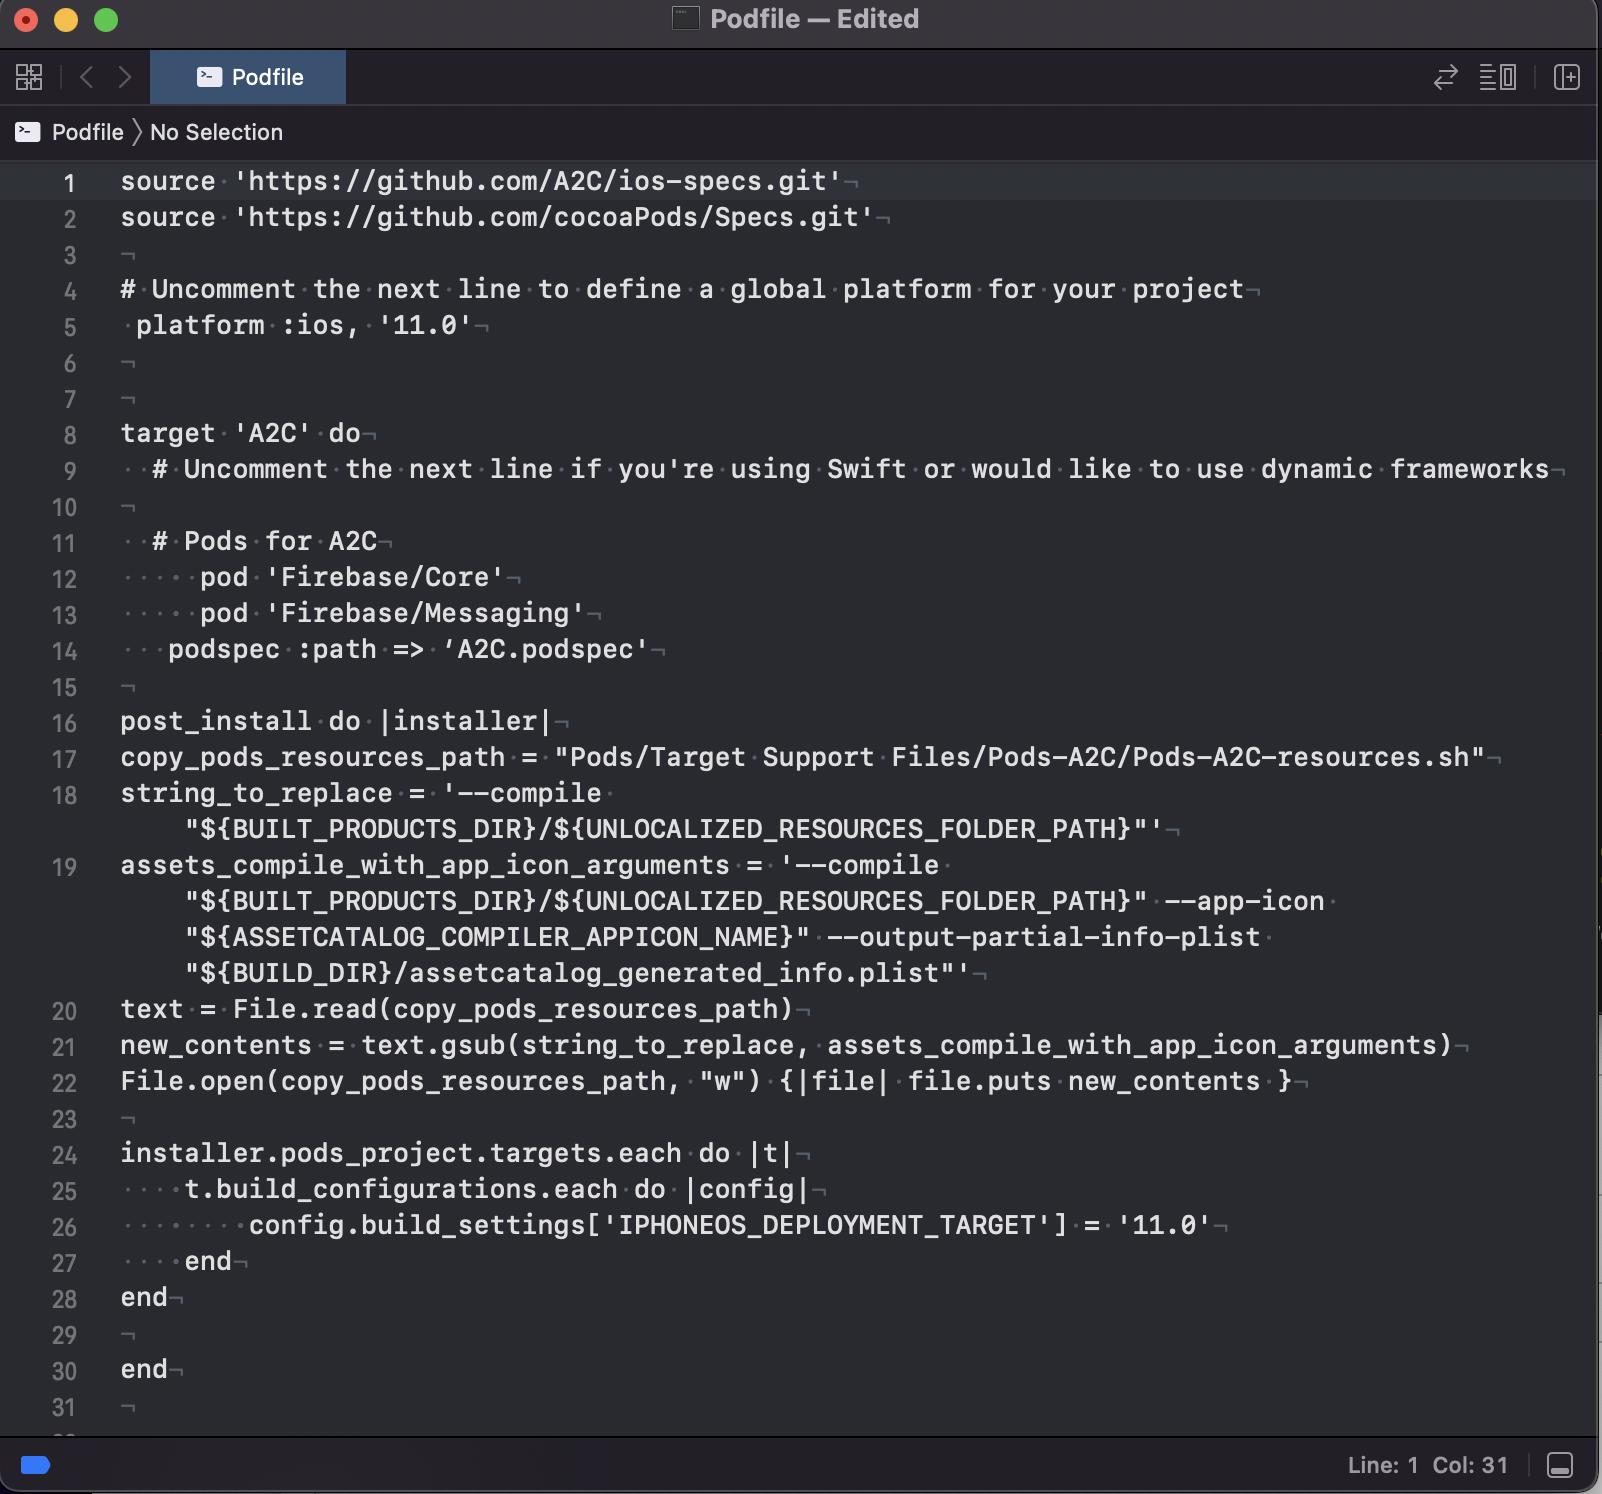
Task: Click the copy_pods_resources_path assignment line
Action: 803,757
